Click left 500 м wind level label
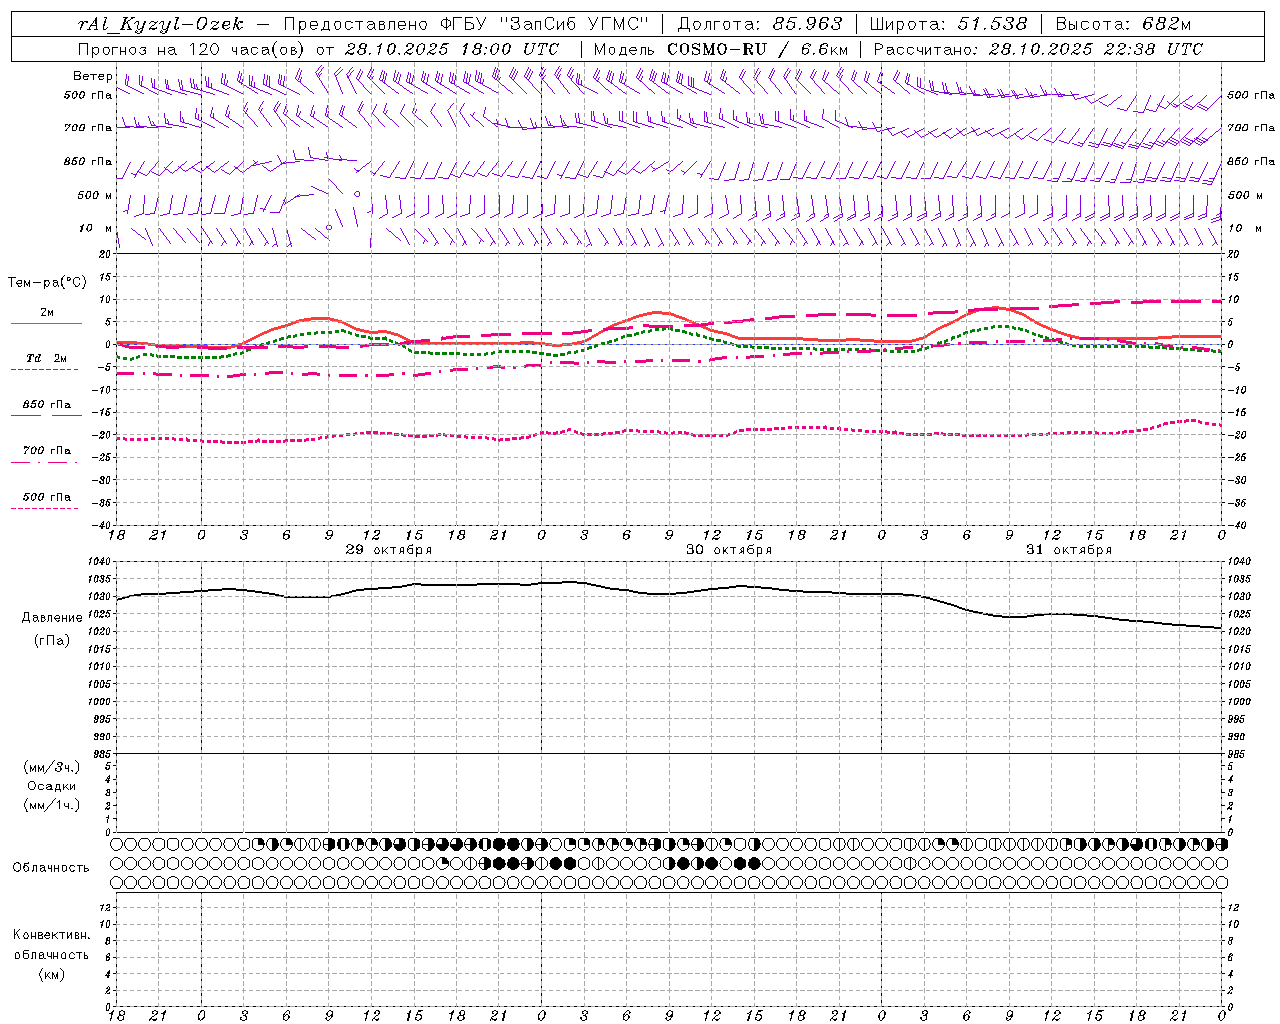The height and width of the screenshot is (1024, 1280). pyautogui.click(x=95, y=195)
